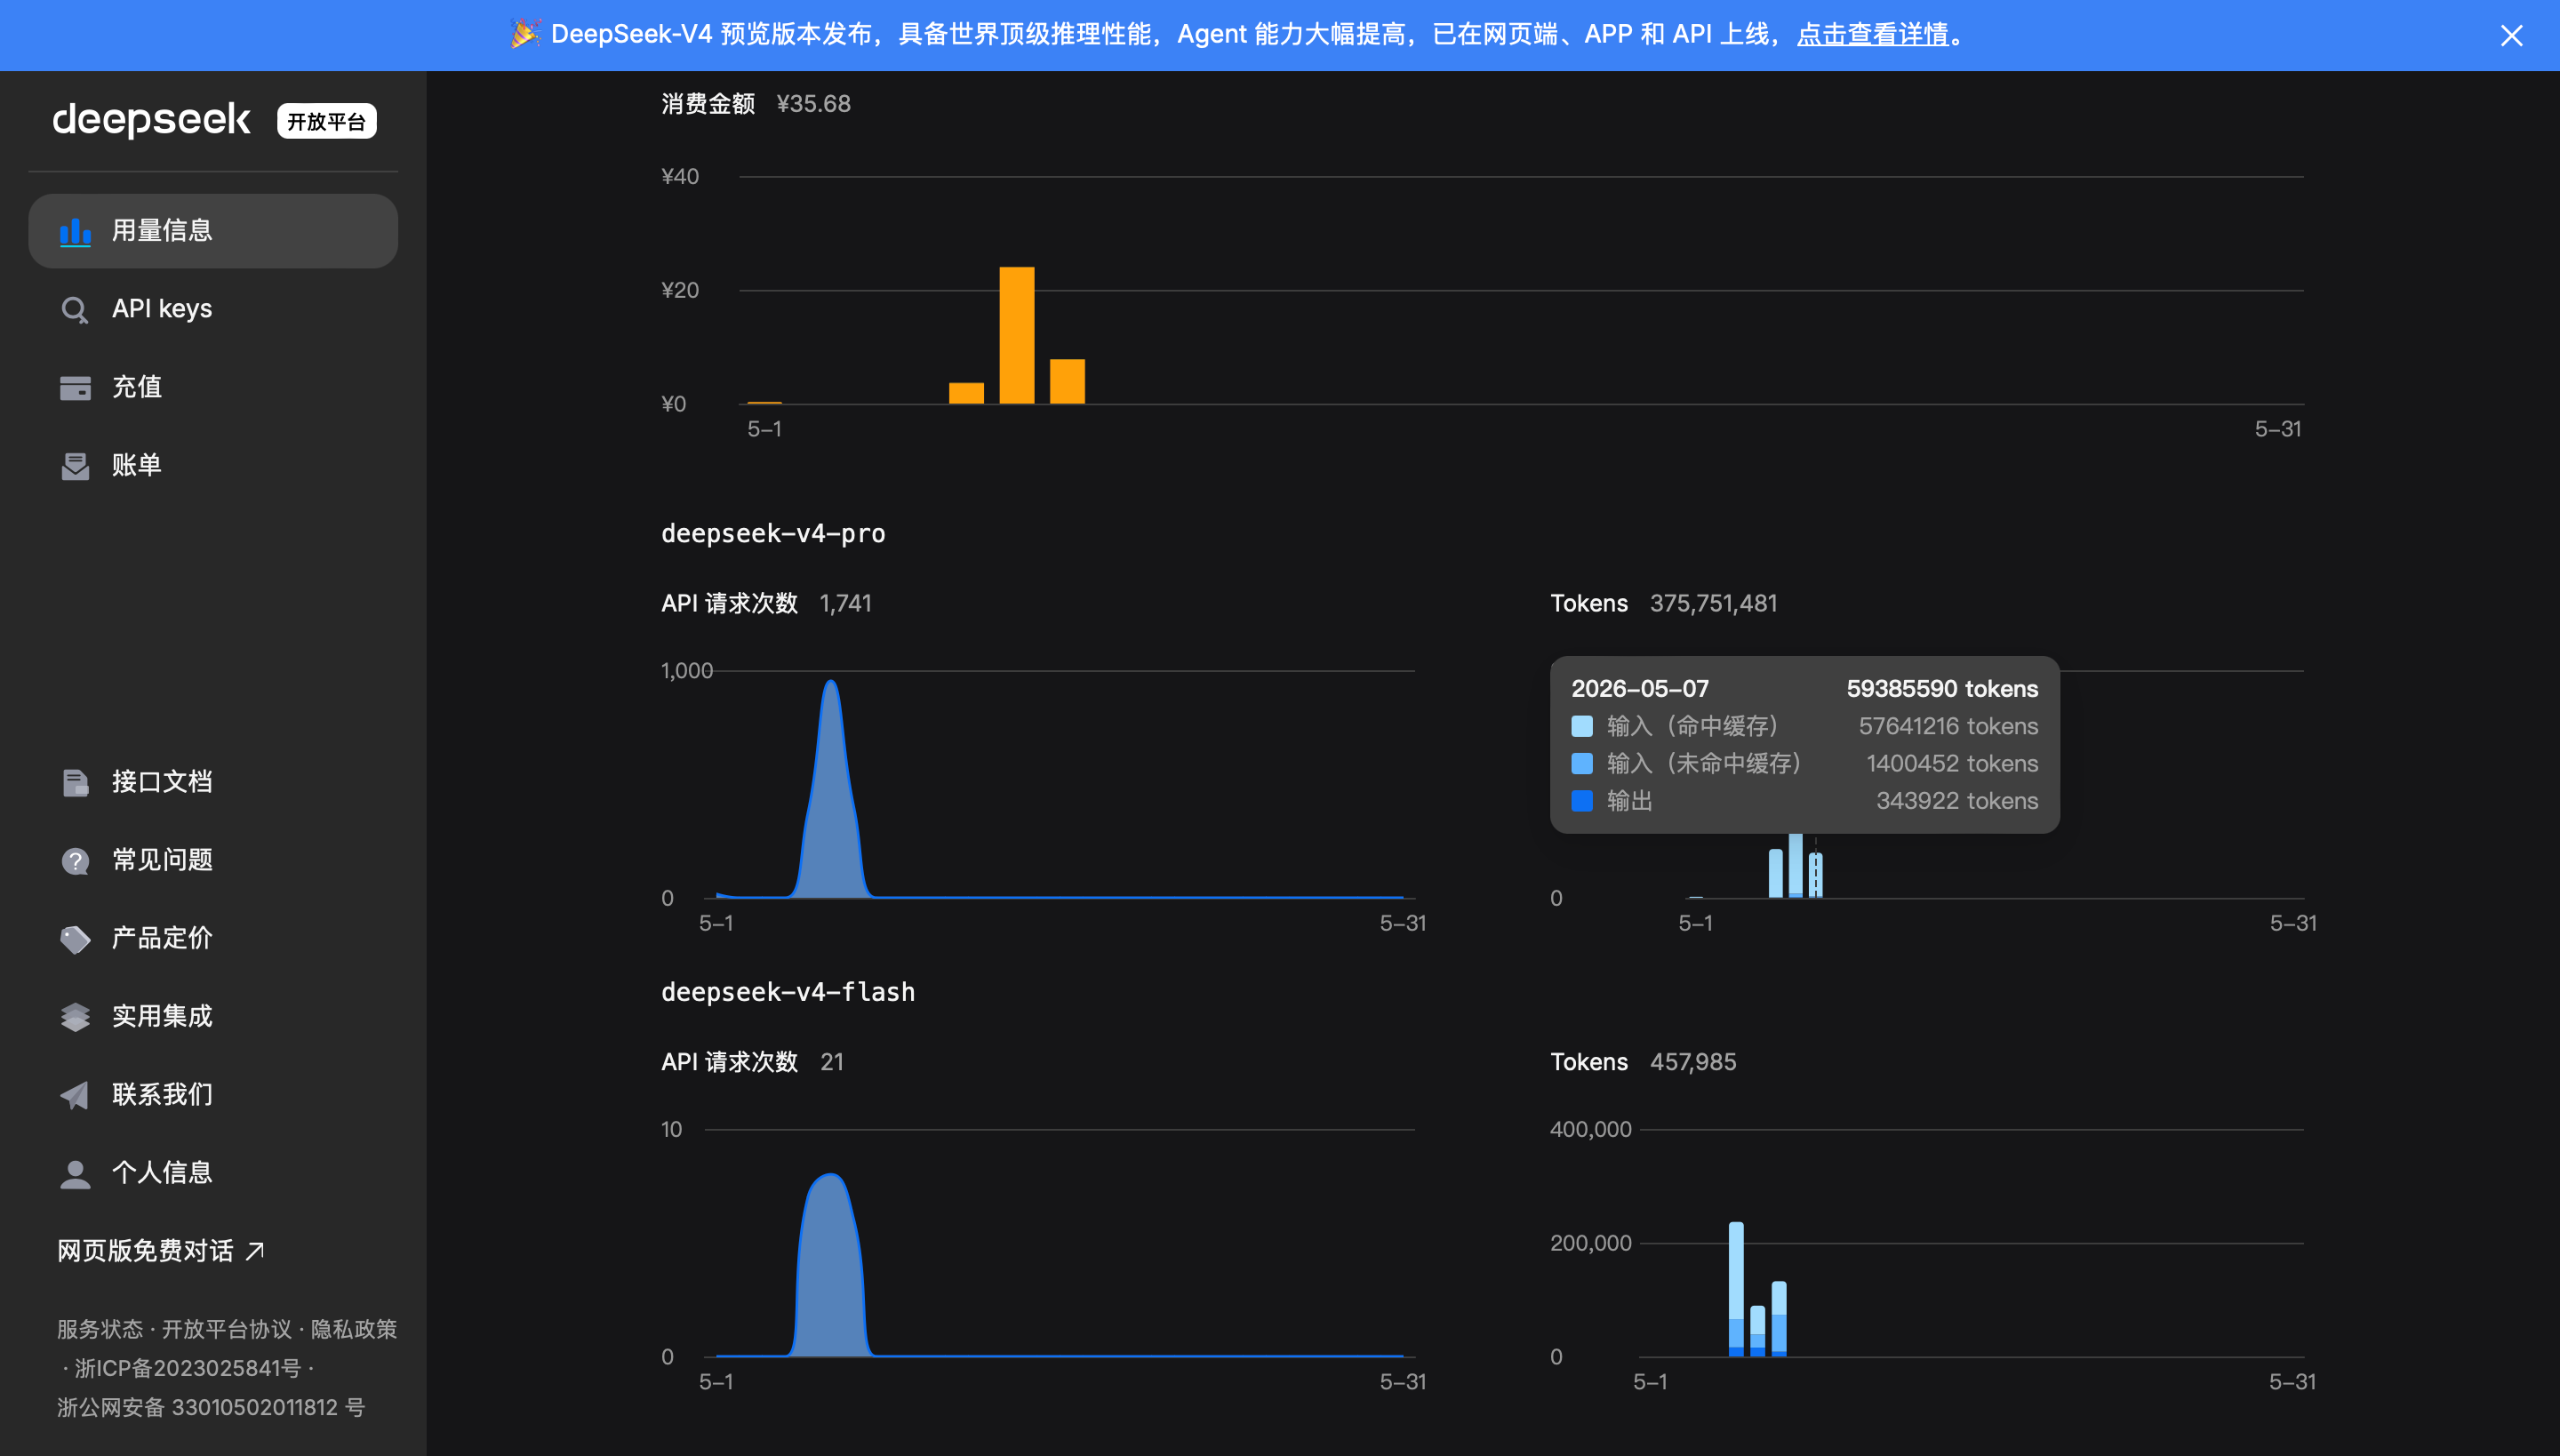Click the ¥40 axis label
2560x1456 pixels.
point(680,177)
